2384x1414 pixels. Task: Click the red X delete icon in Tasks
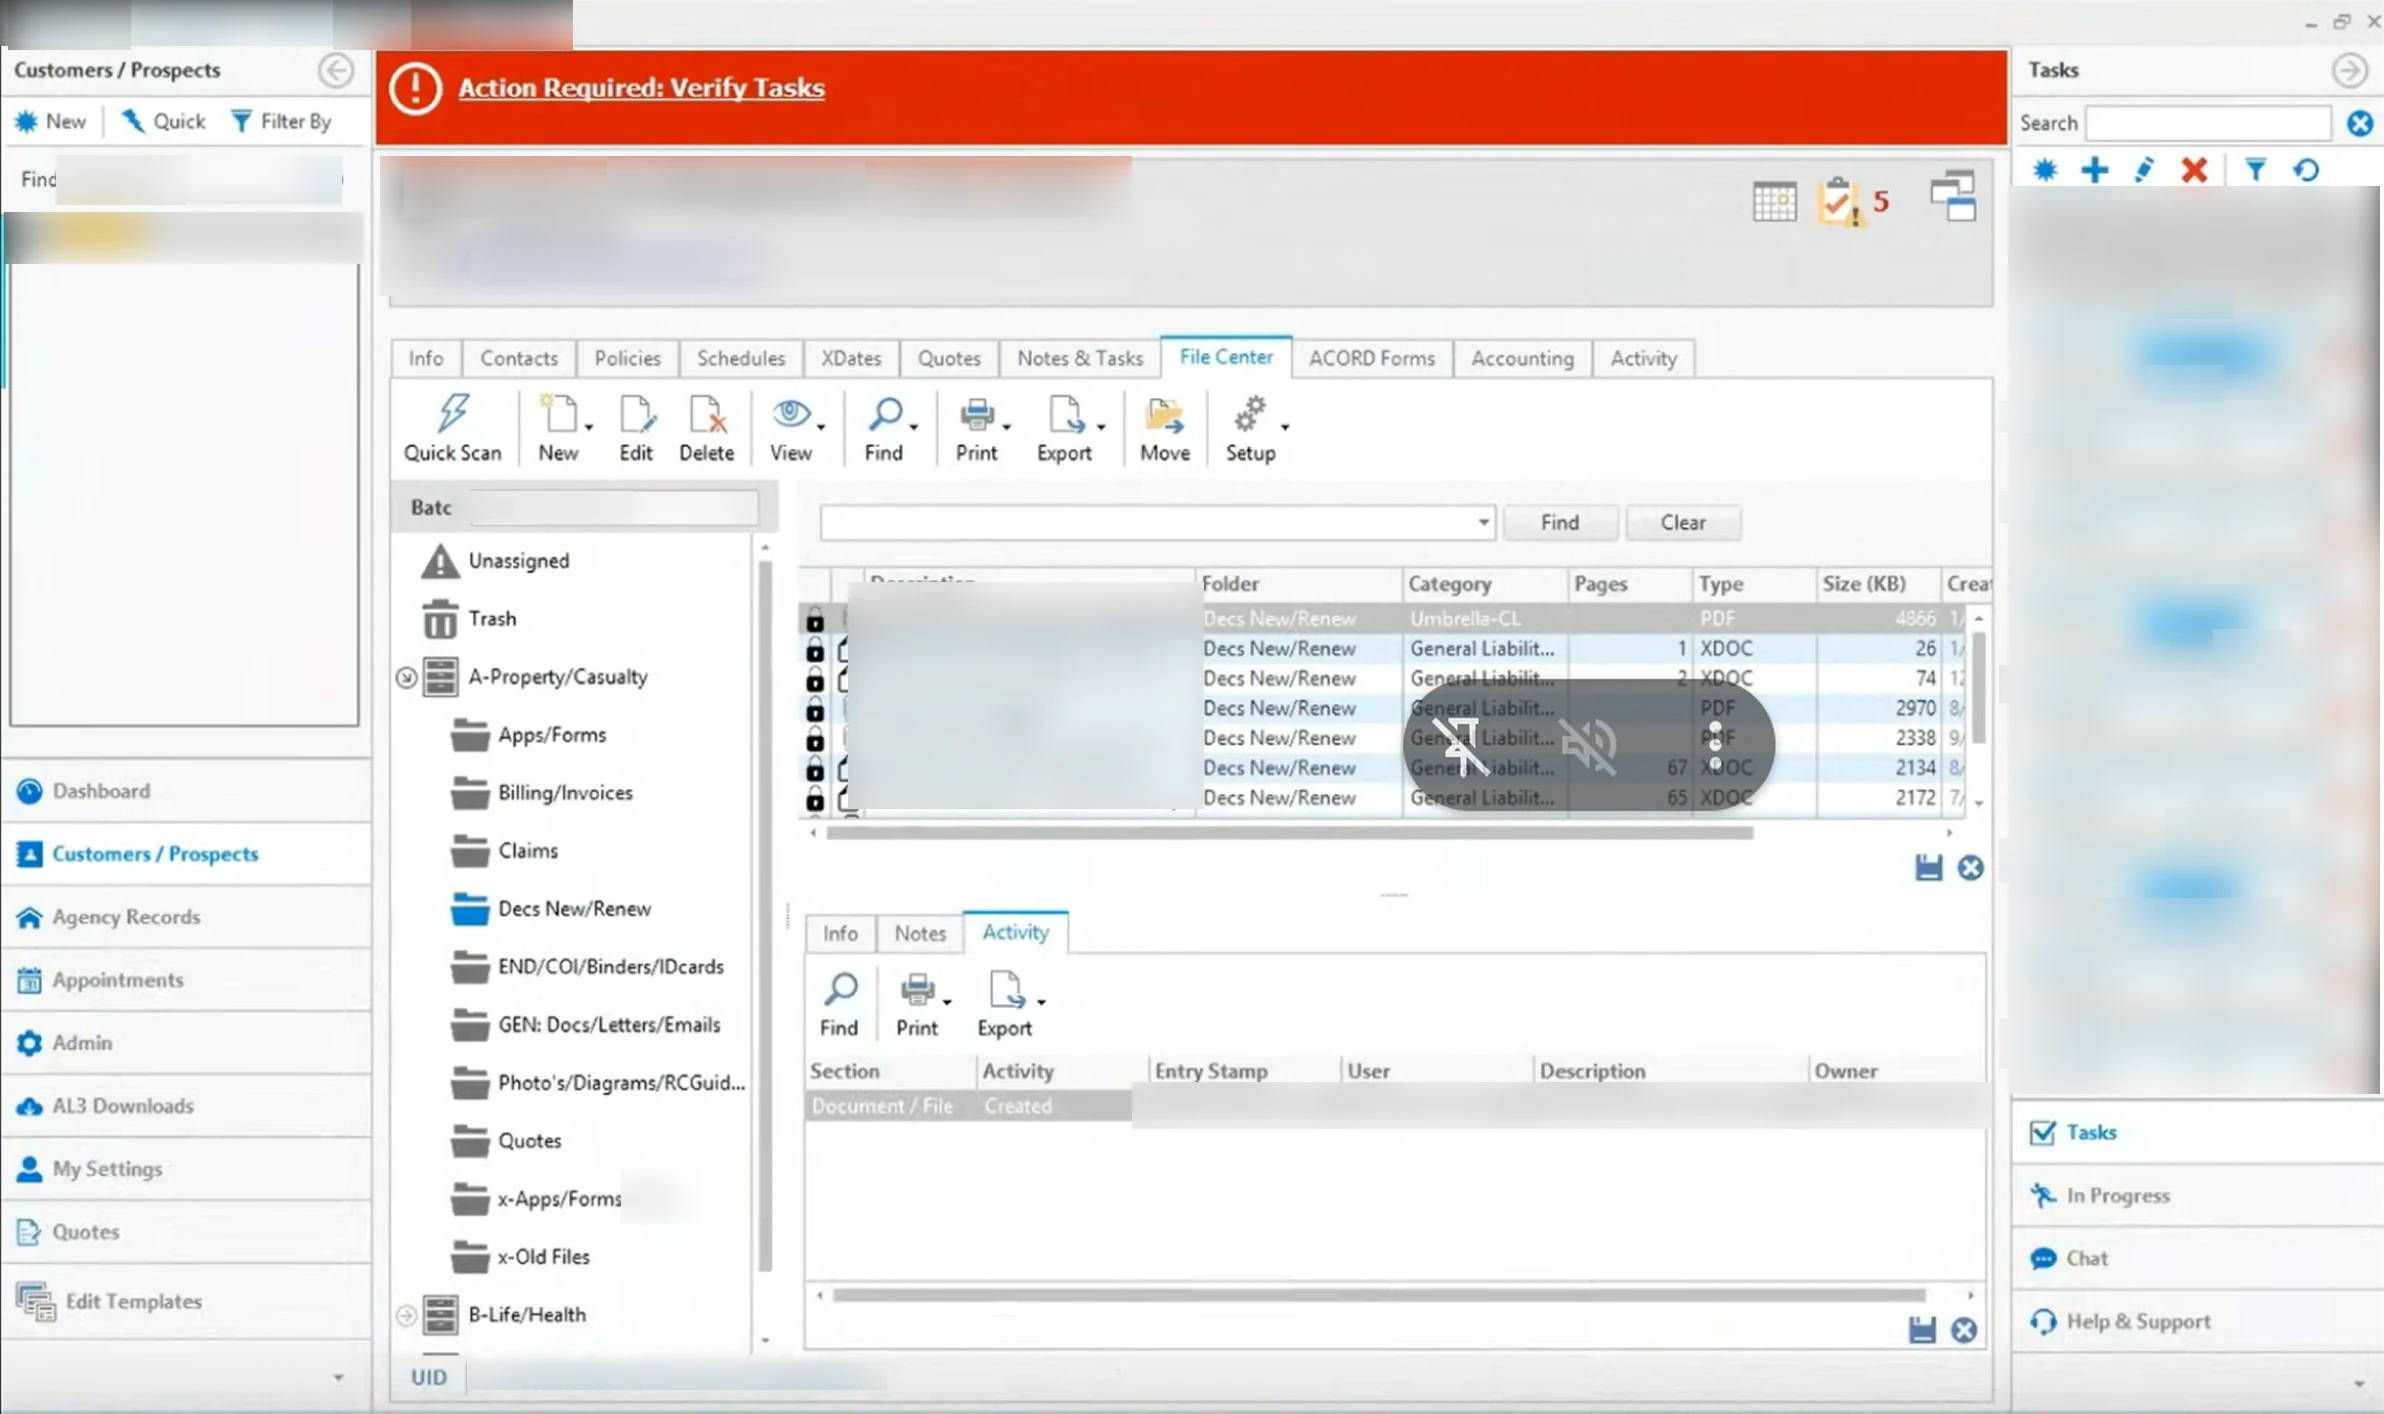[x=2194, y=170]
